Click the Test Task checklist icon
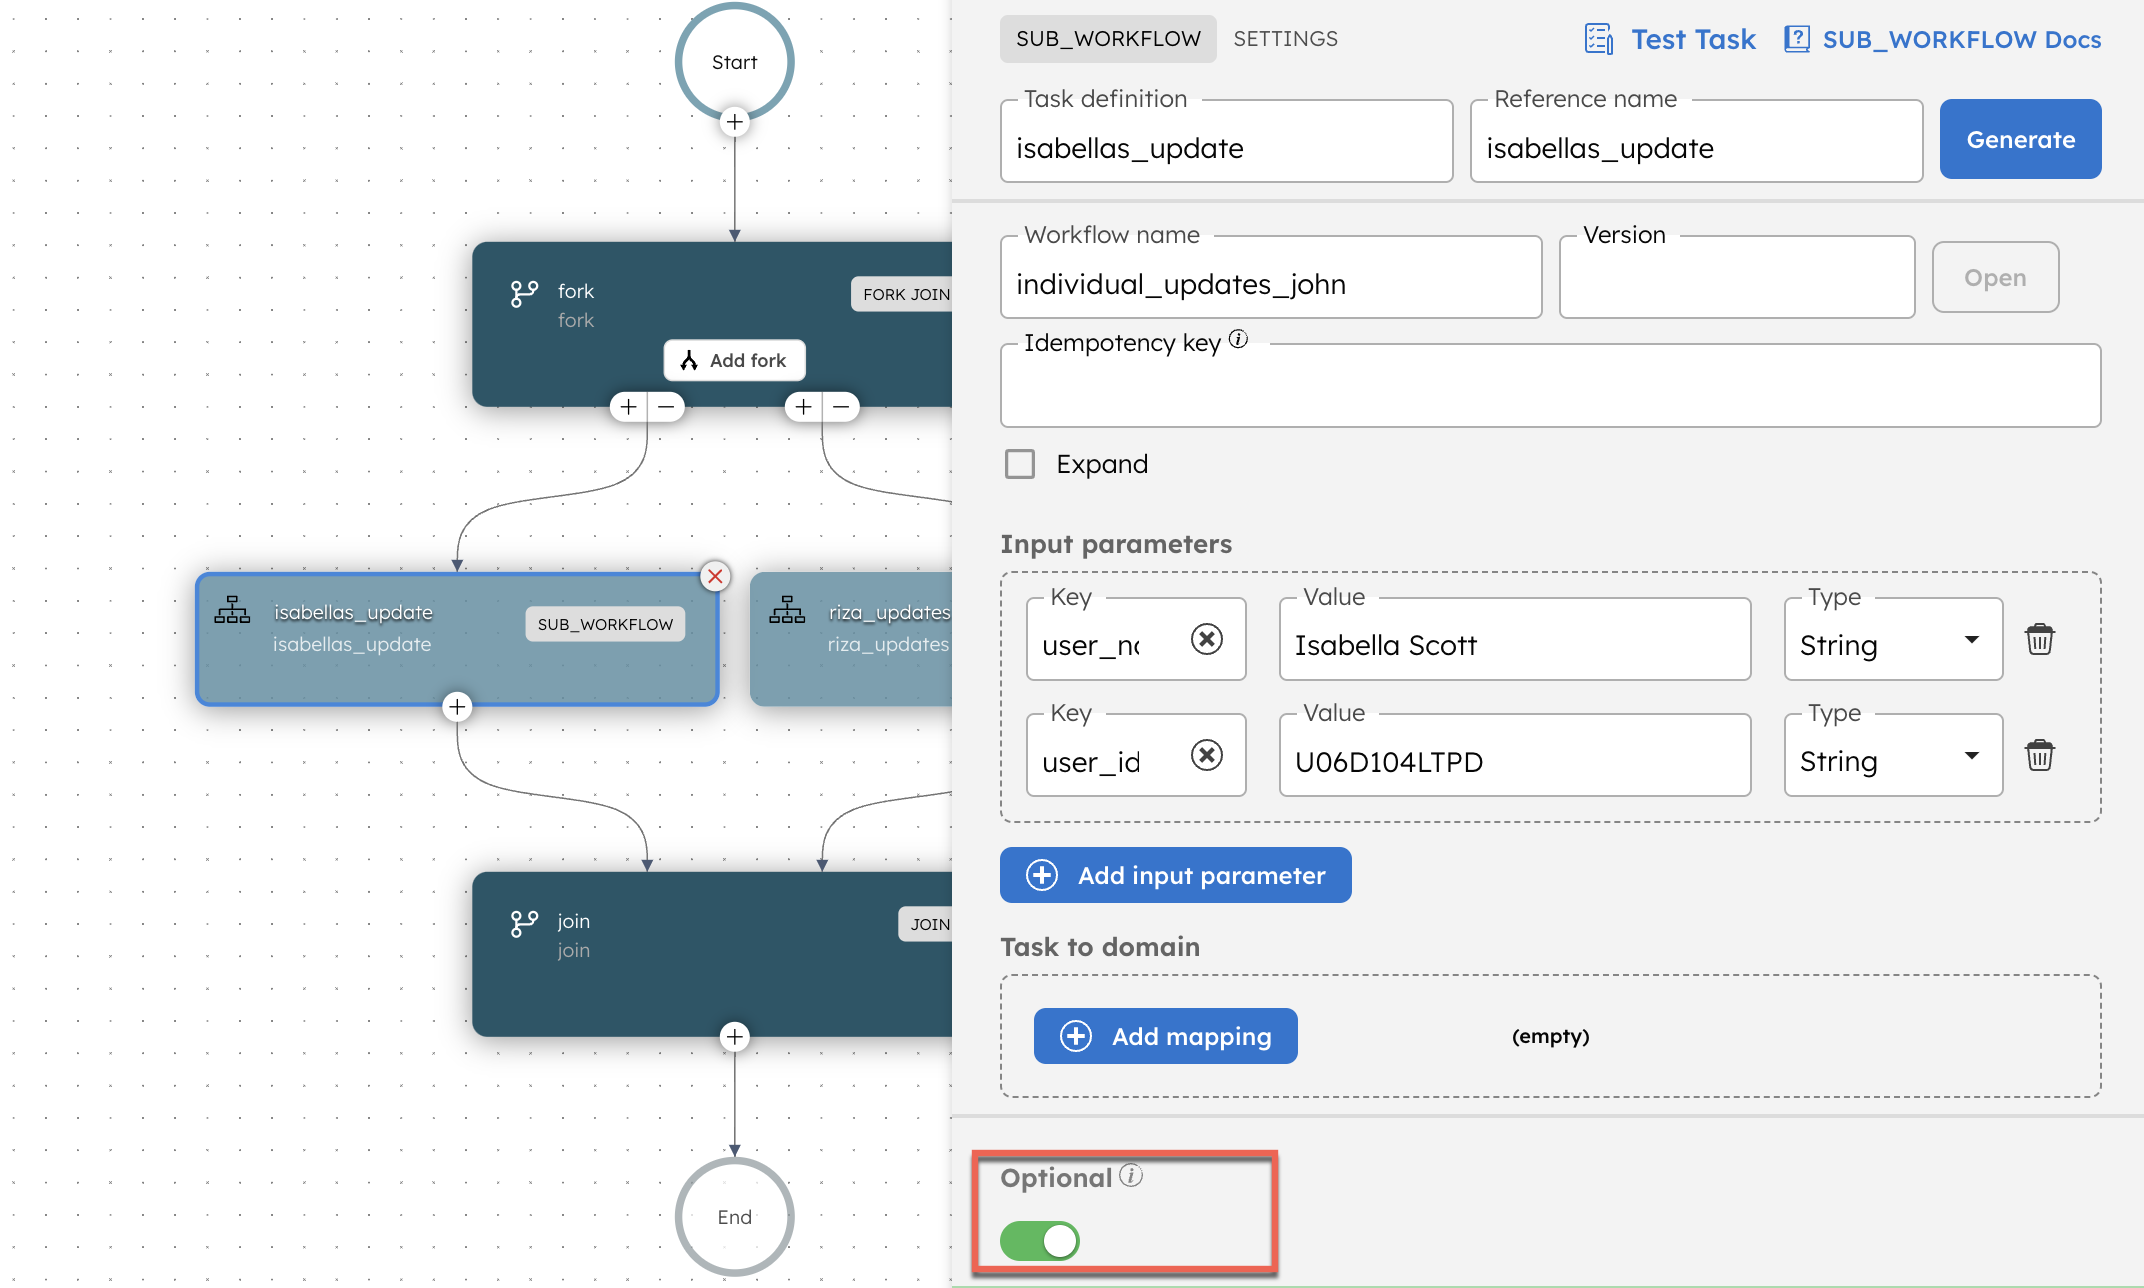 click(1599, 39)
